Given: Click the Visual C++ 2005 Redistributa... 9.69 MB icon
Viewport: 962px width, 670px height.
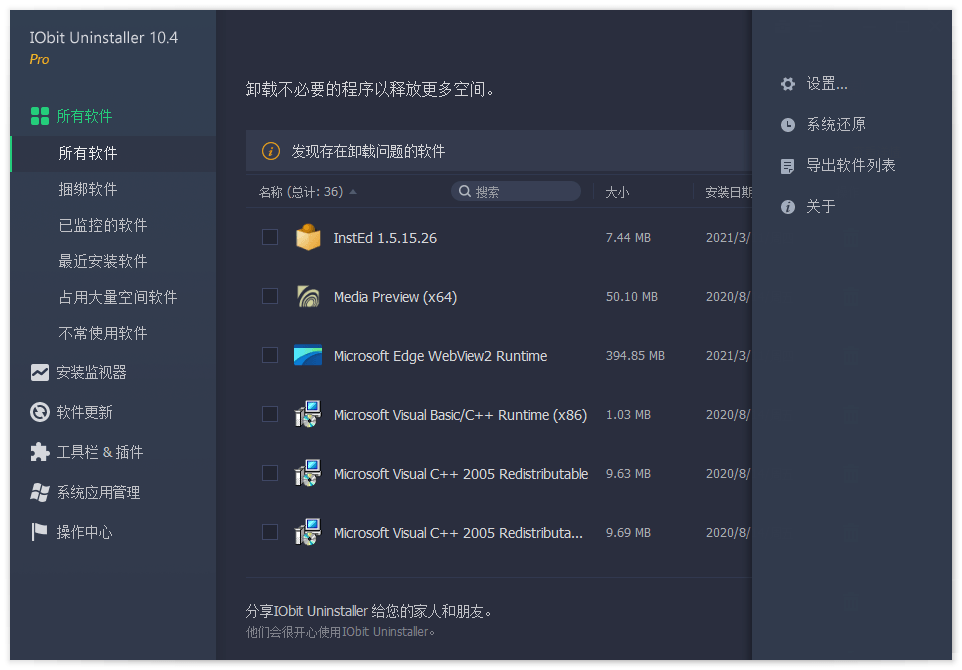Looking at the screenshot, I should [x=308, y=532].
